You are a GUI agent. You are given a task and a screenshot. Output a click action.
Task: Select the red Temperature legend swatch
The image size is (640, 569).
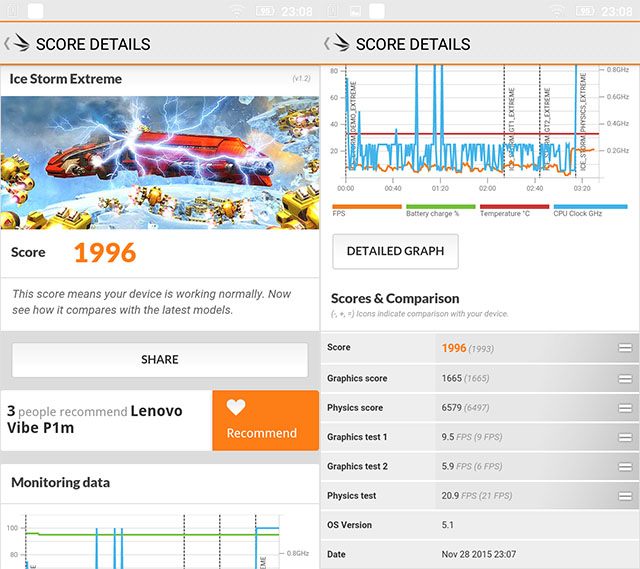coord(513,206)
